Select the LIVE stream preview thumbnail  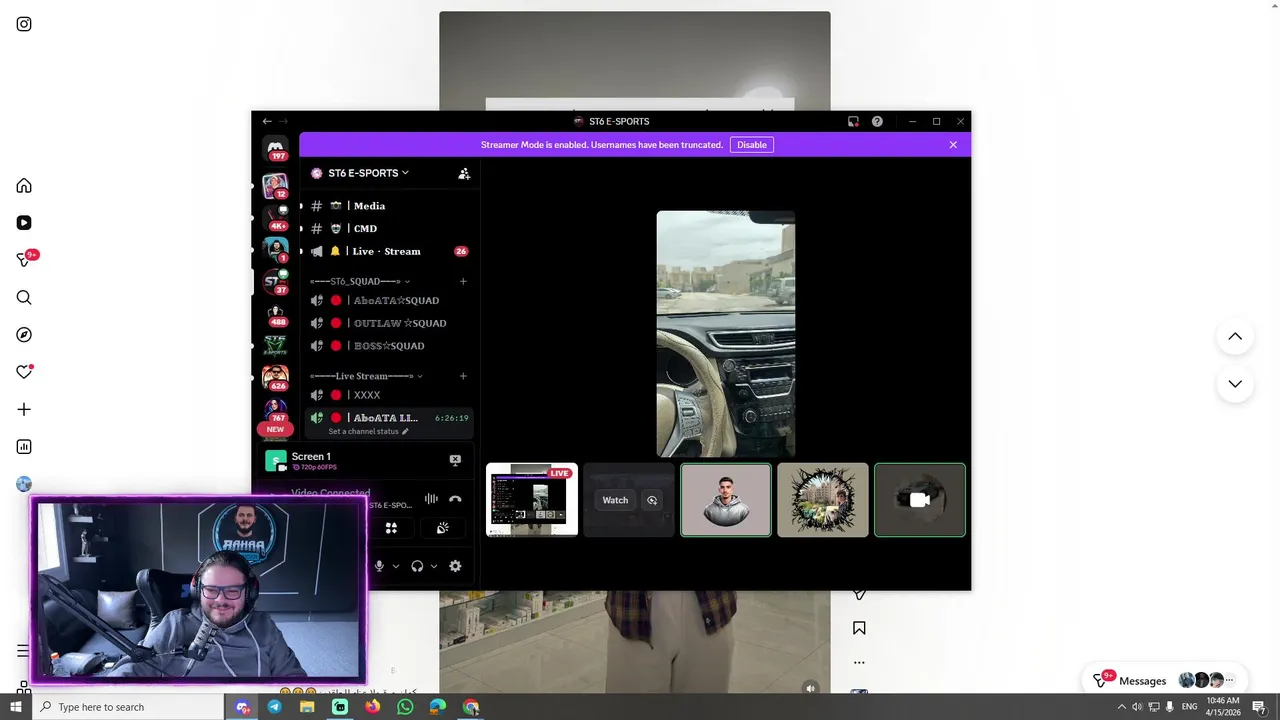[x=532, y=500]
